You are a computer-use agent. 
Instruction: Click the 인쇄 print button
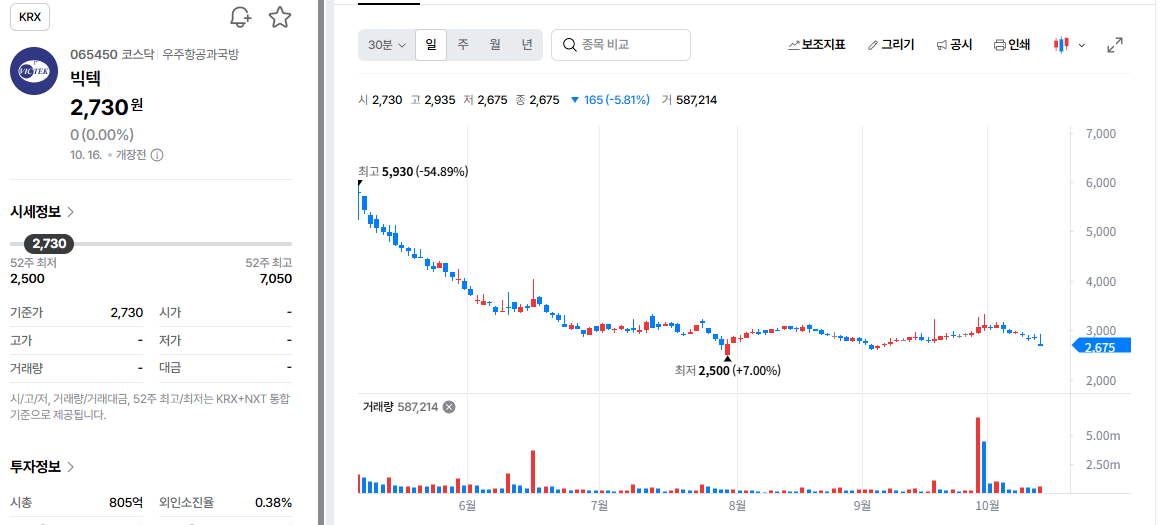1012,45
